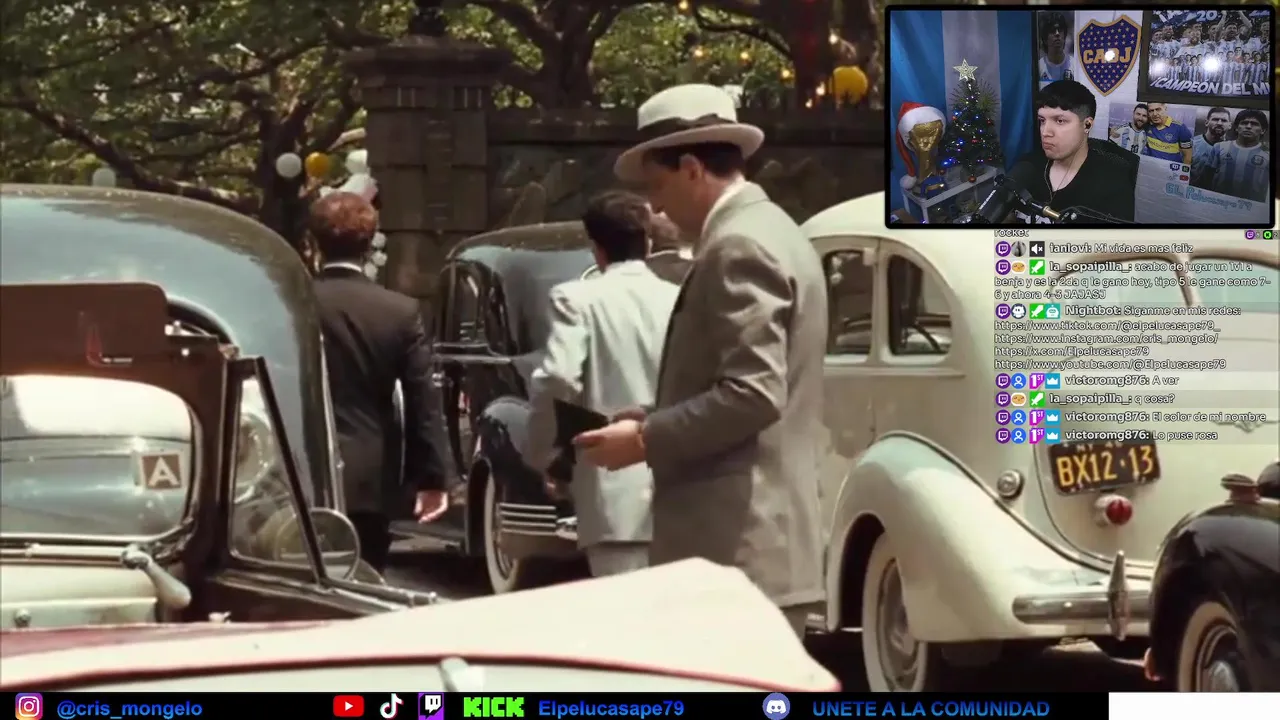
Task: Click the 'victoromg876' name on the 'A ver' message
Action: pyautogui.click(x=1106, y=381)
